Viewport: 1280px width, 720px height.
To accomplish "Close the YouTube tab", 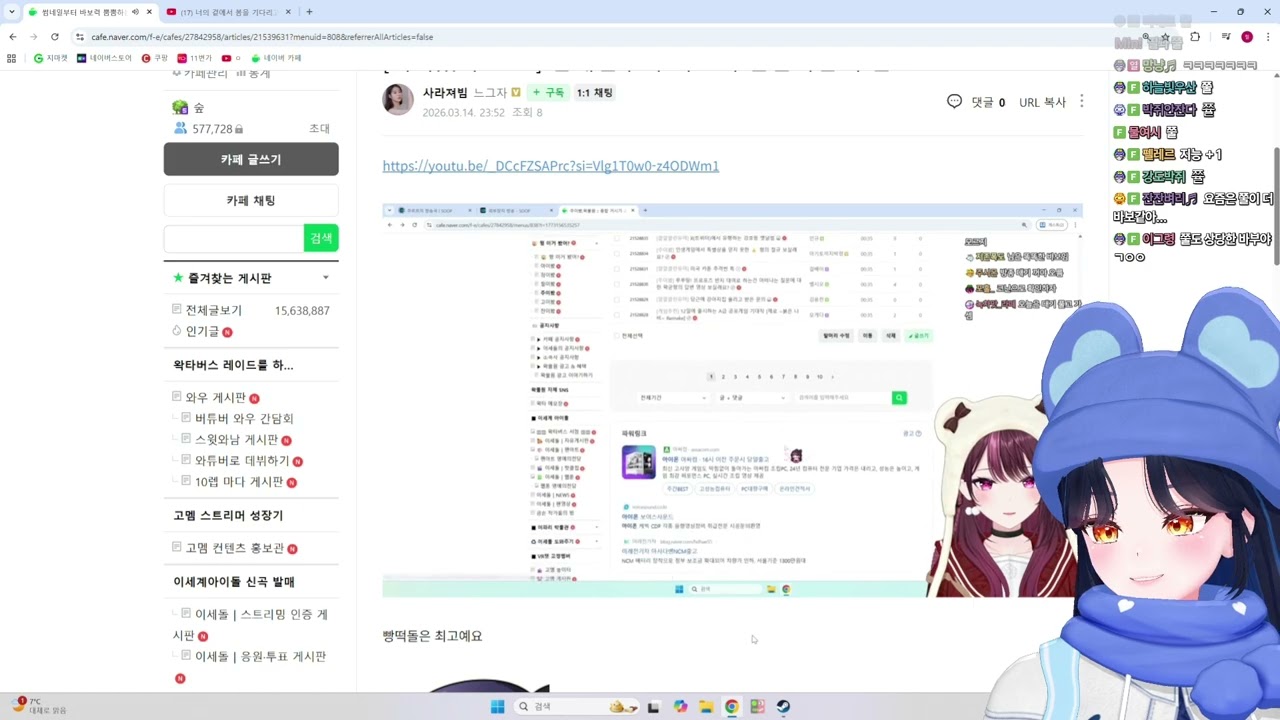I will (x=288, y=12).
